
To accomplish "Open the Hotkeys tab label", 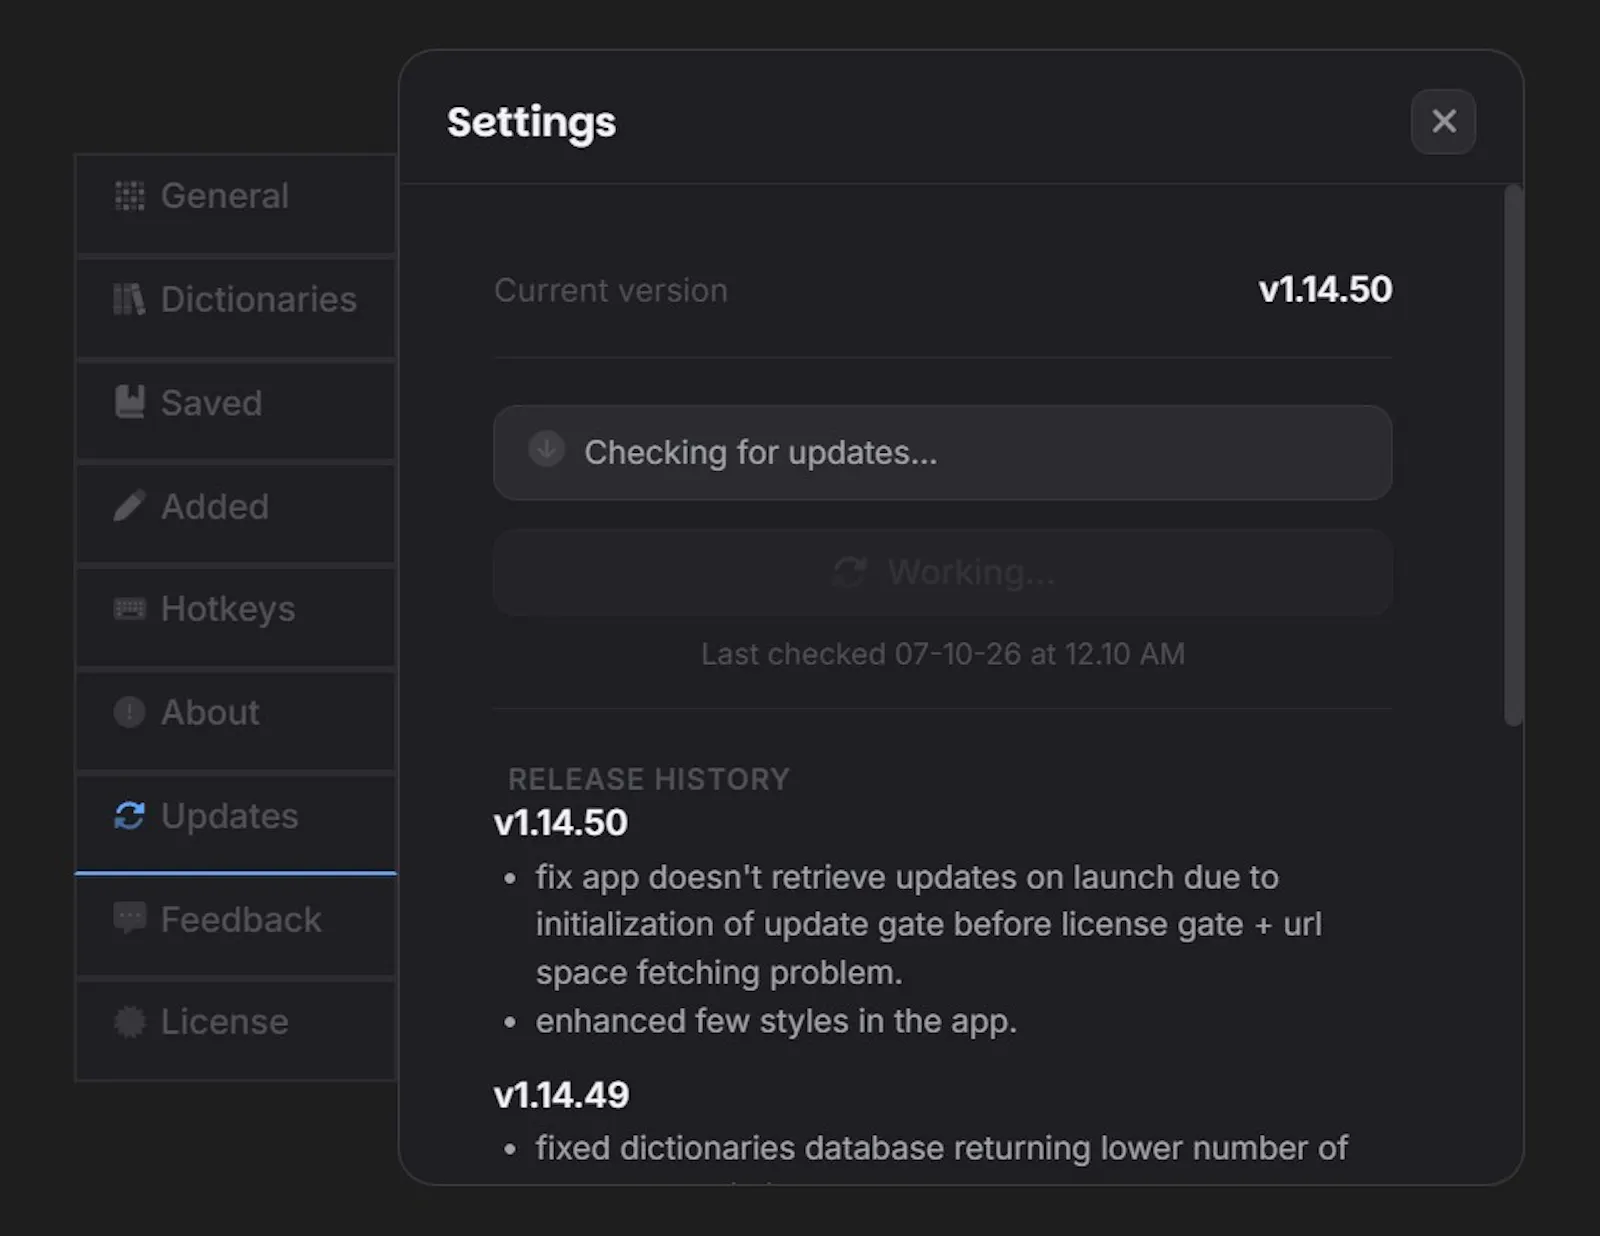I will (x=228, y=609).
